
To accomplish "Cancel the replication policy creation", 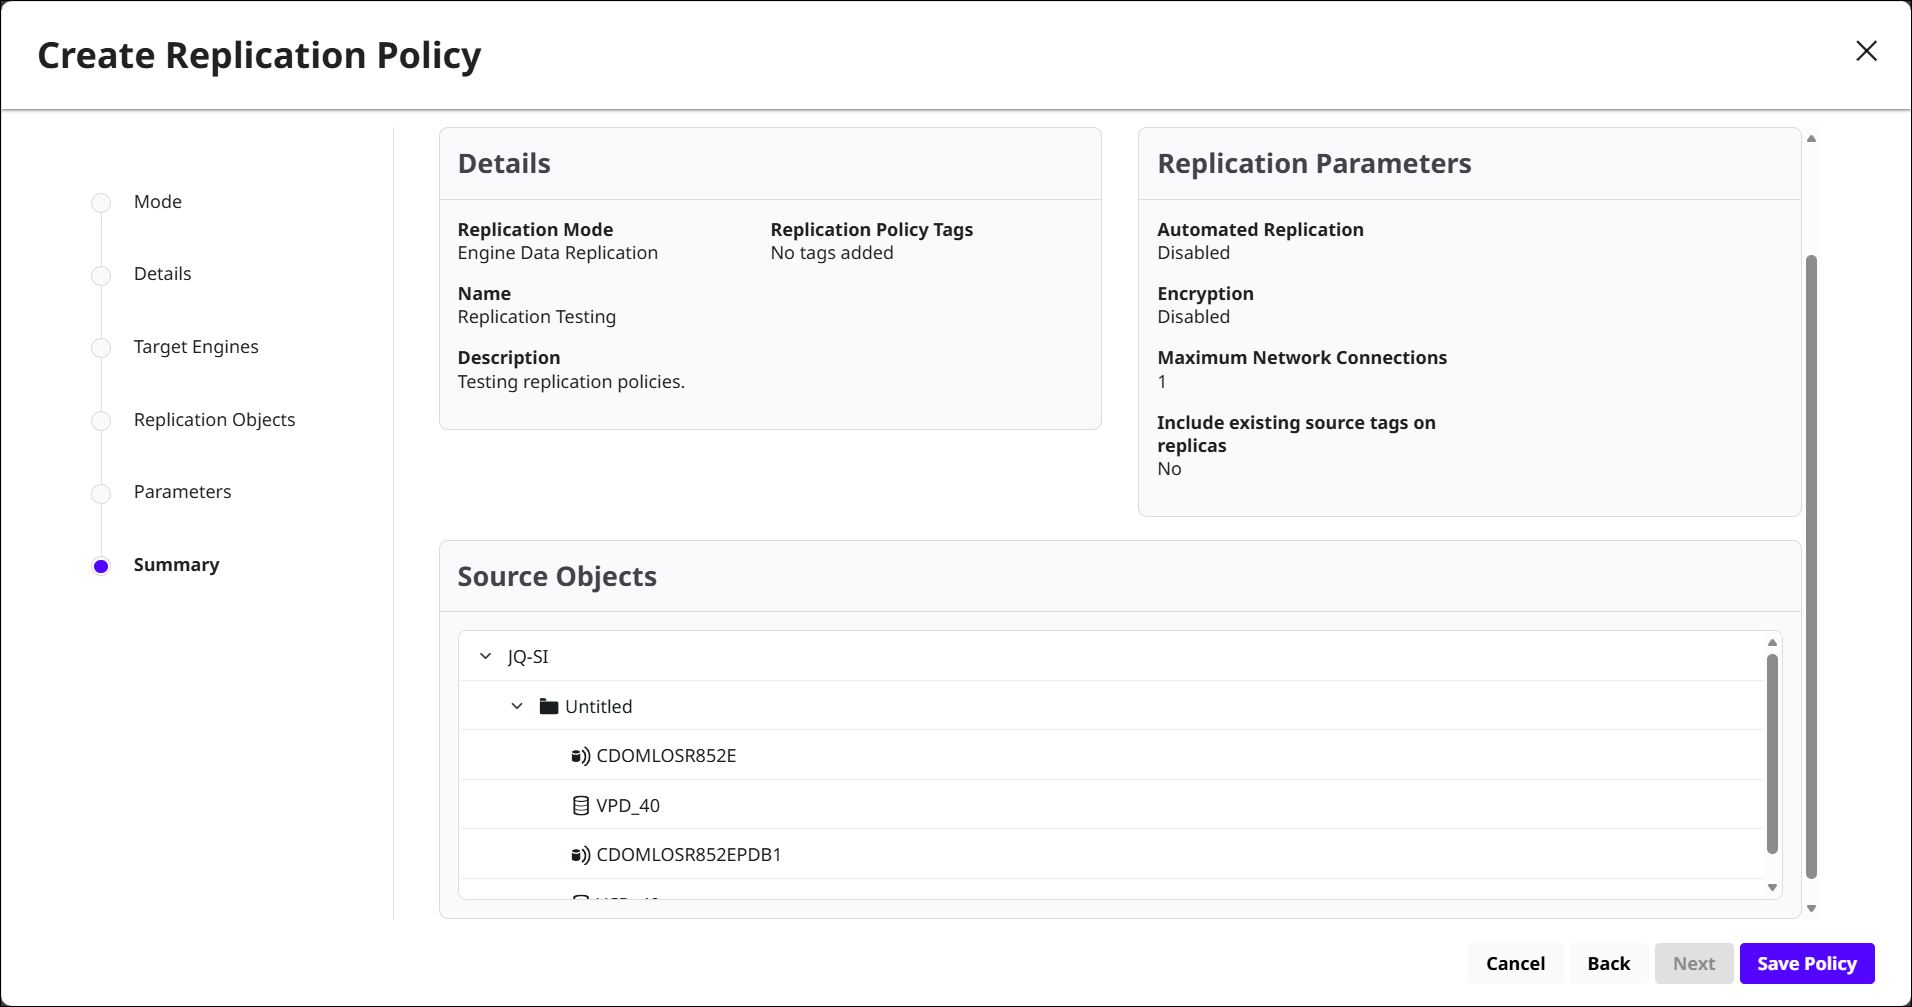I will tap(1515, 964).
